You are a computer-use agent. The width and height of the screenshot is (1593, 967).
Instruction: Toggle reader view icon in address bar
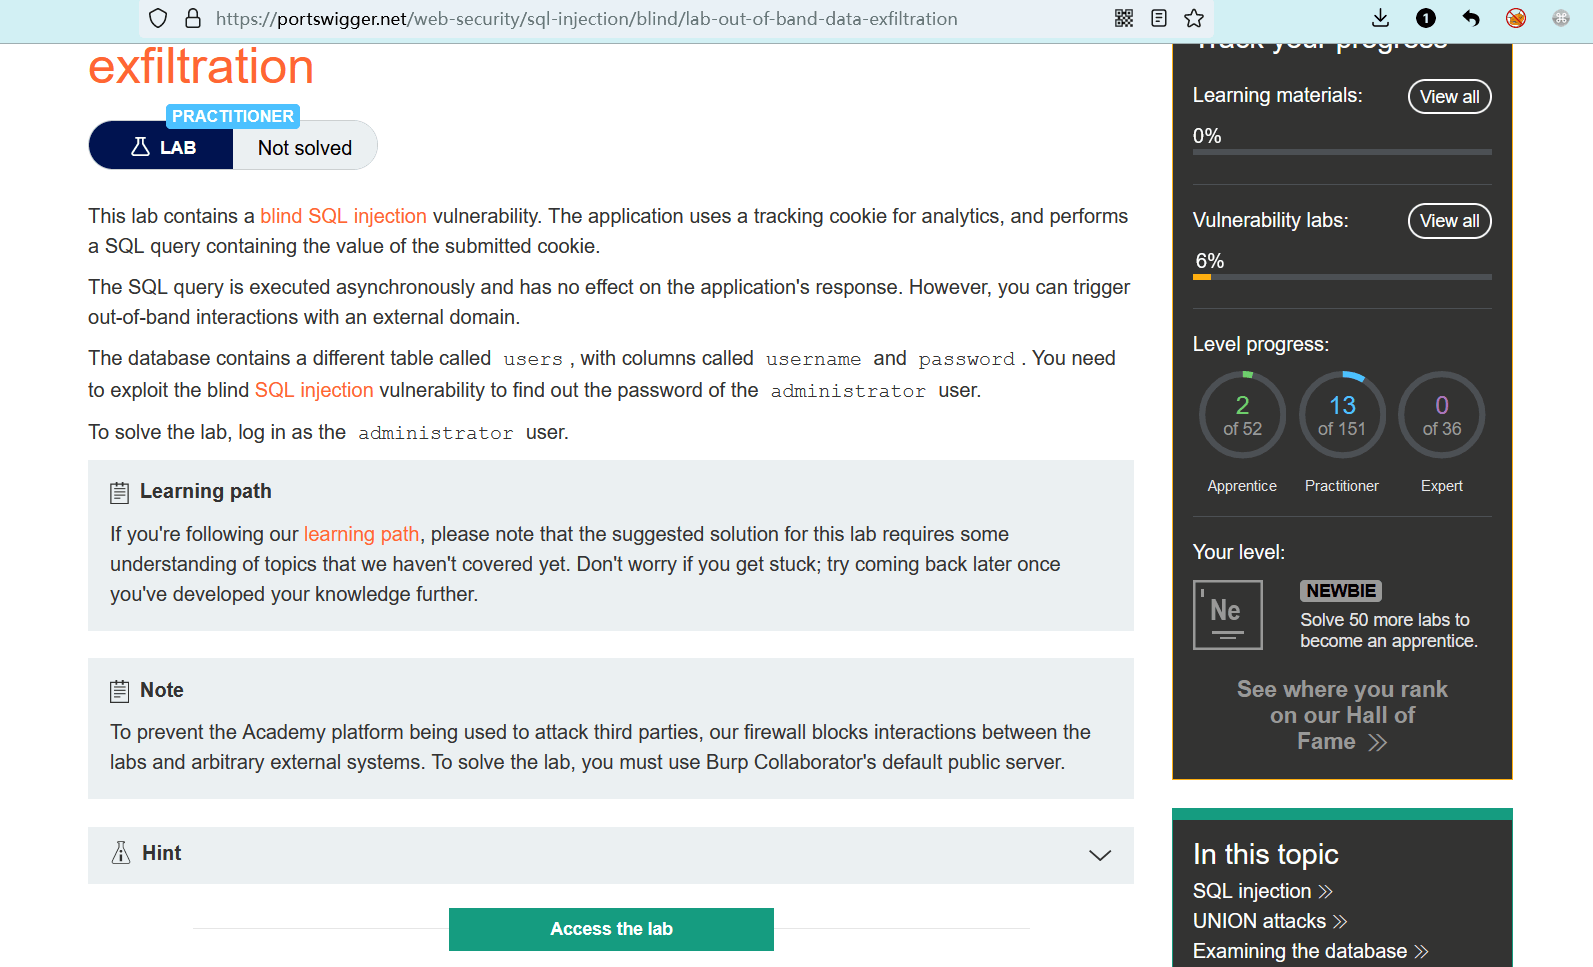1159,18
